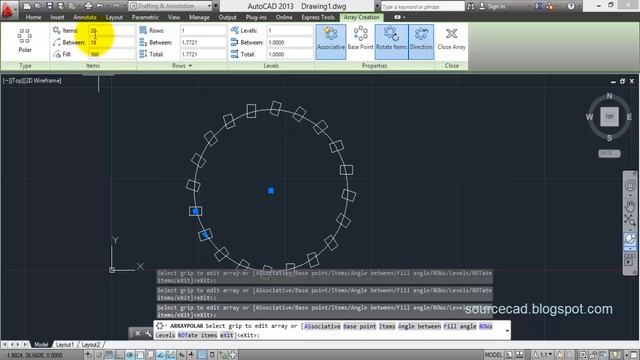The height and width of the screenshot is (360, 640).
Task: Click the Base Point button
Action: click(x=360, y=42)
